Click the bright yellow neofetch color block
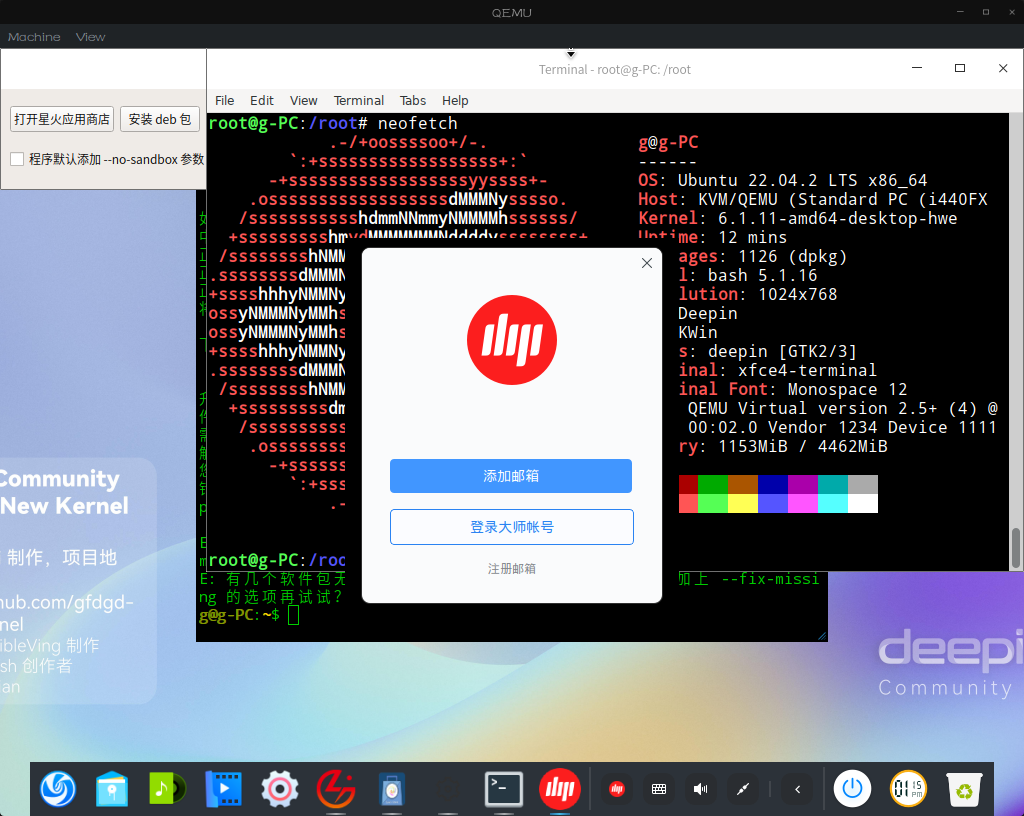The height and width of the screenshot is (816, 1024). point(743,503)
